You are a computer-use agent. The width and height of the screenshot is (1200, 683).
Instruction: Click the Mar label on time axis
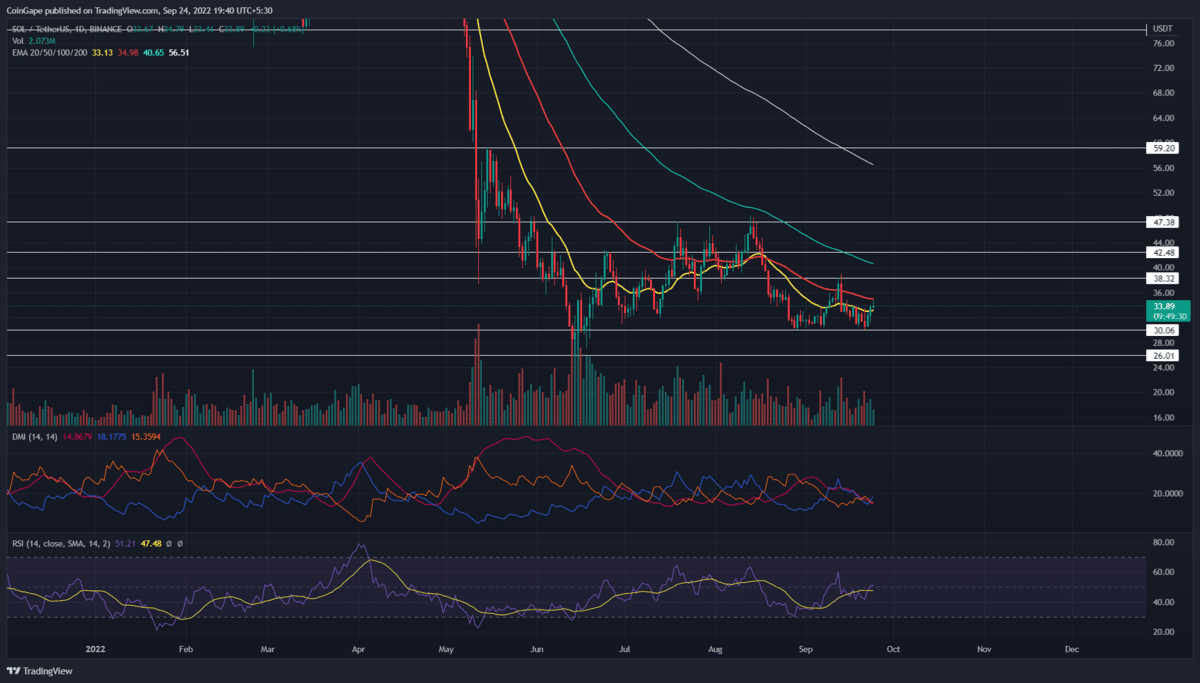[266, 649]
